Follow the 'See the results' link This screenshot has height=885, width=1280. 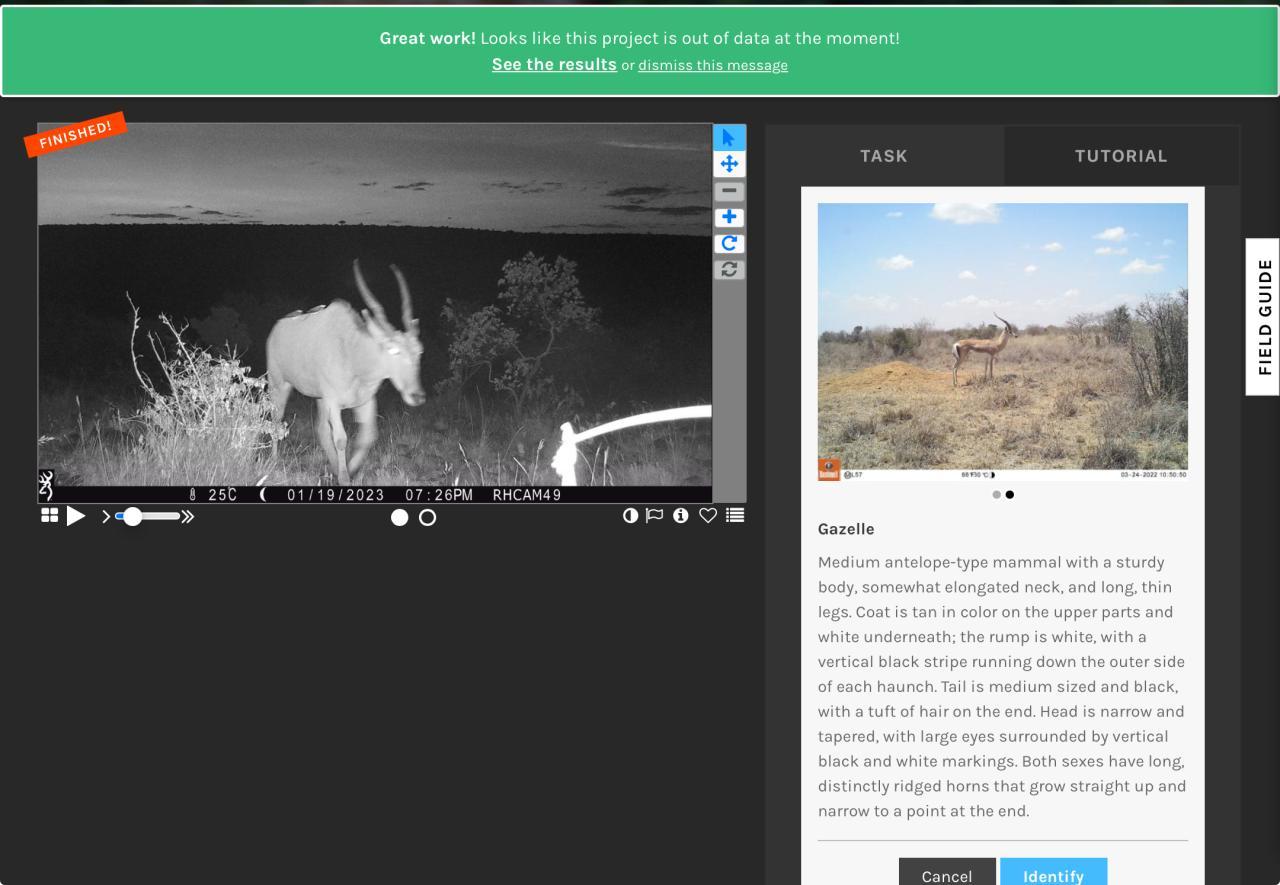point(554,64)
